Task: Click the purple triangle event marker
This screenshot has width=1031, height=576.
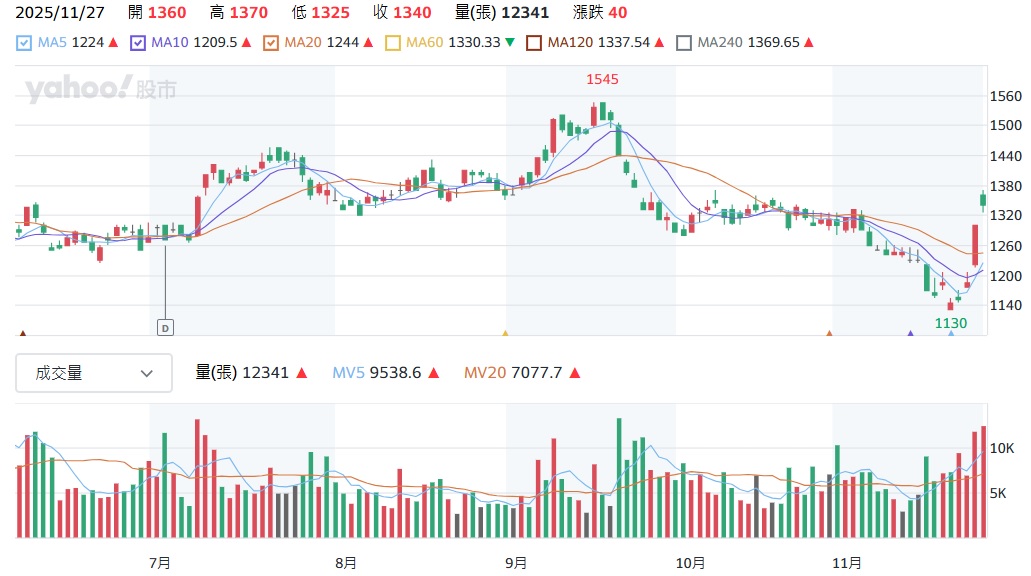Action: [x=910, y=333]
